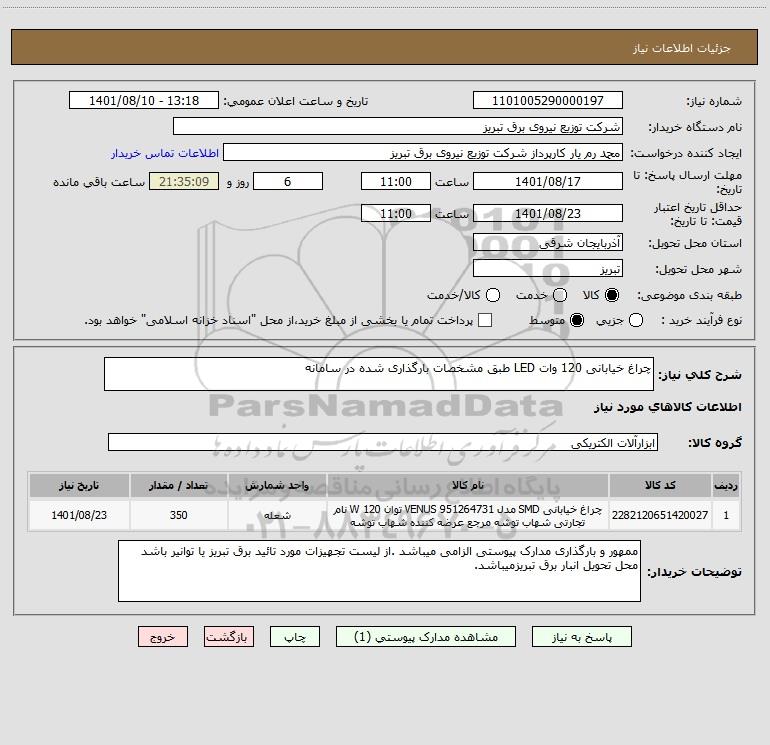
Task: Click the توضیحات خریدار label
Action: (x=694, y=572)
